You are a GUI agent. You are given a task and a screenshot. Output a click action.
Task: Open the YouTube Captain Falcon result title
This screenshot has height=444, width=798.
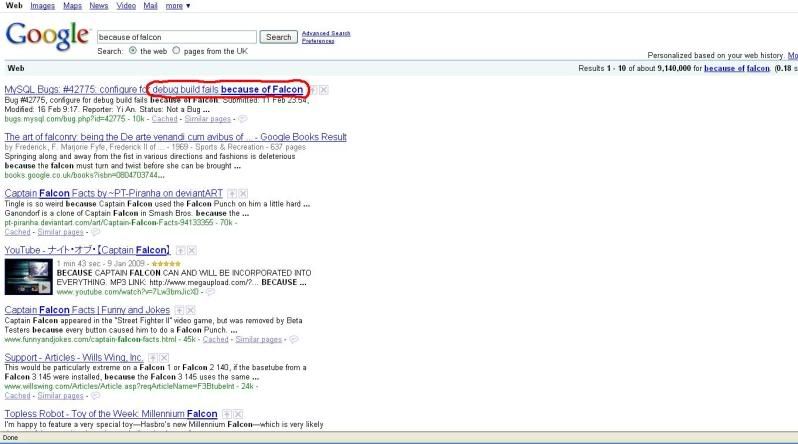point(87,251)
